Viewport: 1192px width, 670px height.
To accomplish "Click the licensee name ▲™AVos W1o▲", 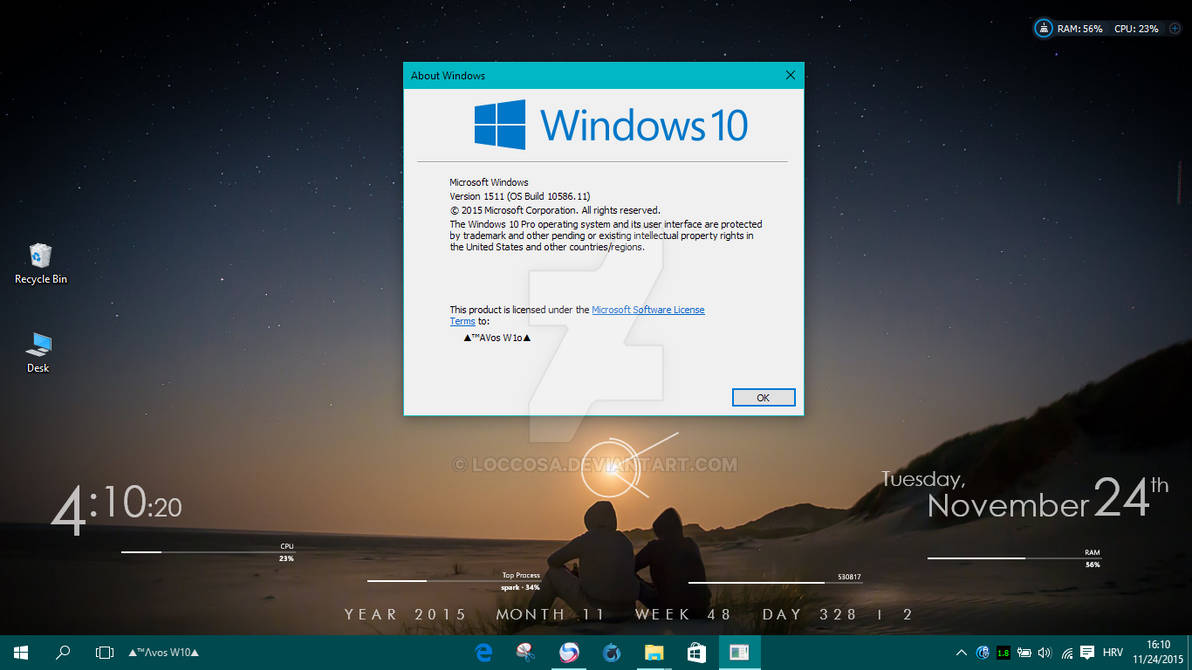I will tap(497, 338).
